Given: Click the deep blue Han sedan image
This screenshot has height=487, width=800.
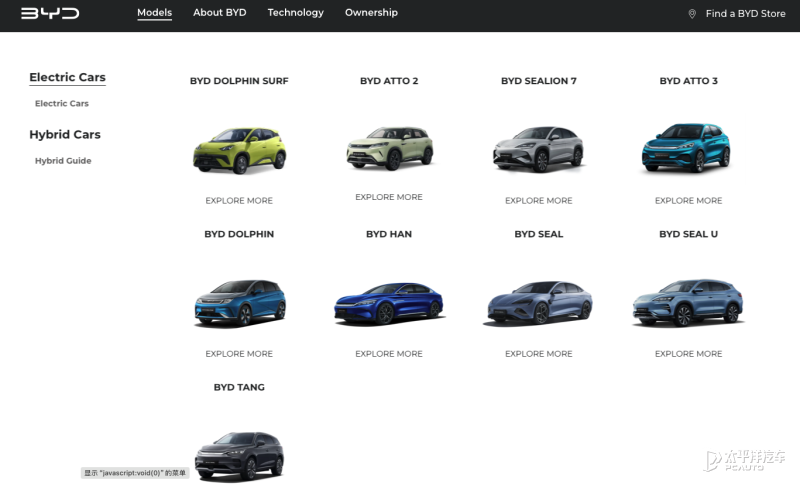Looking at the screenshot, I should click(389, 303).
